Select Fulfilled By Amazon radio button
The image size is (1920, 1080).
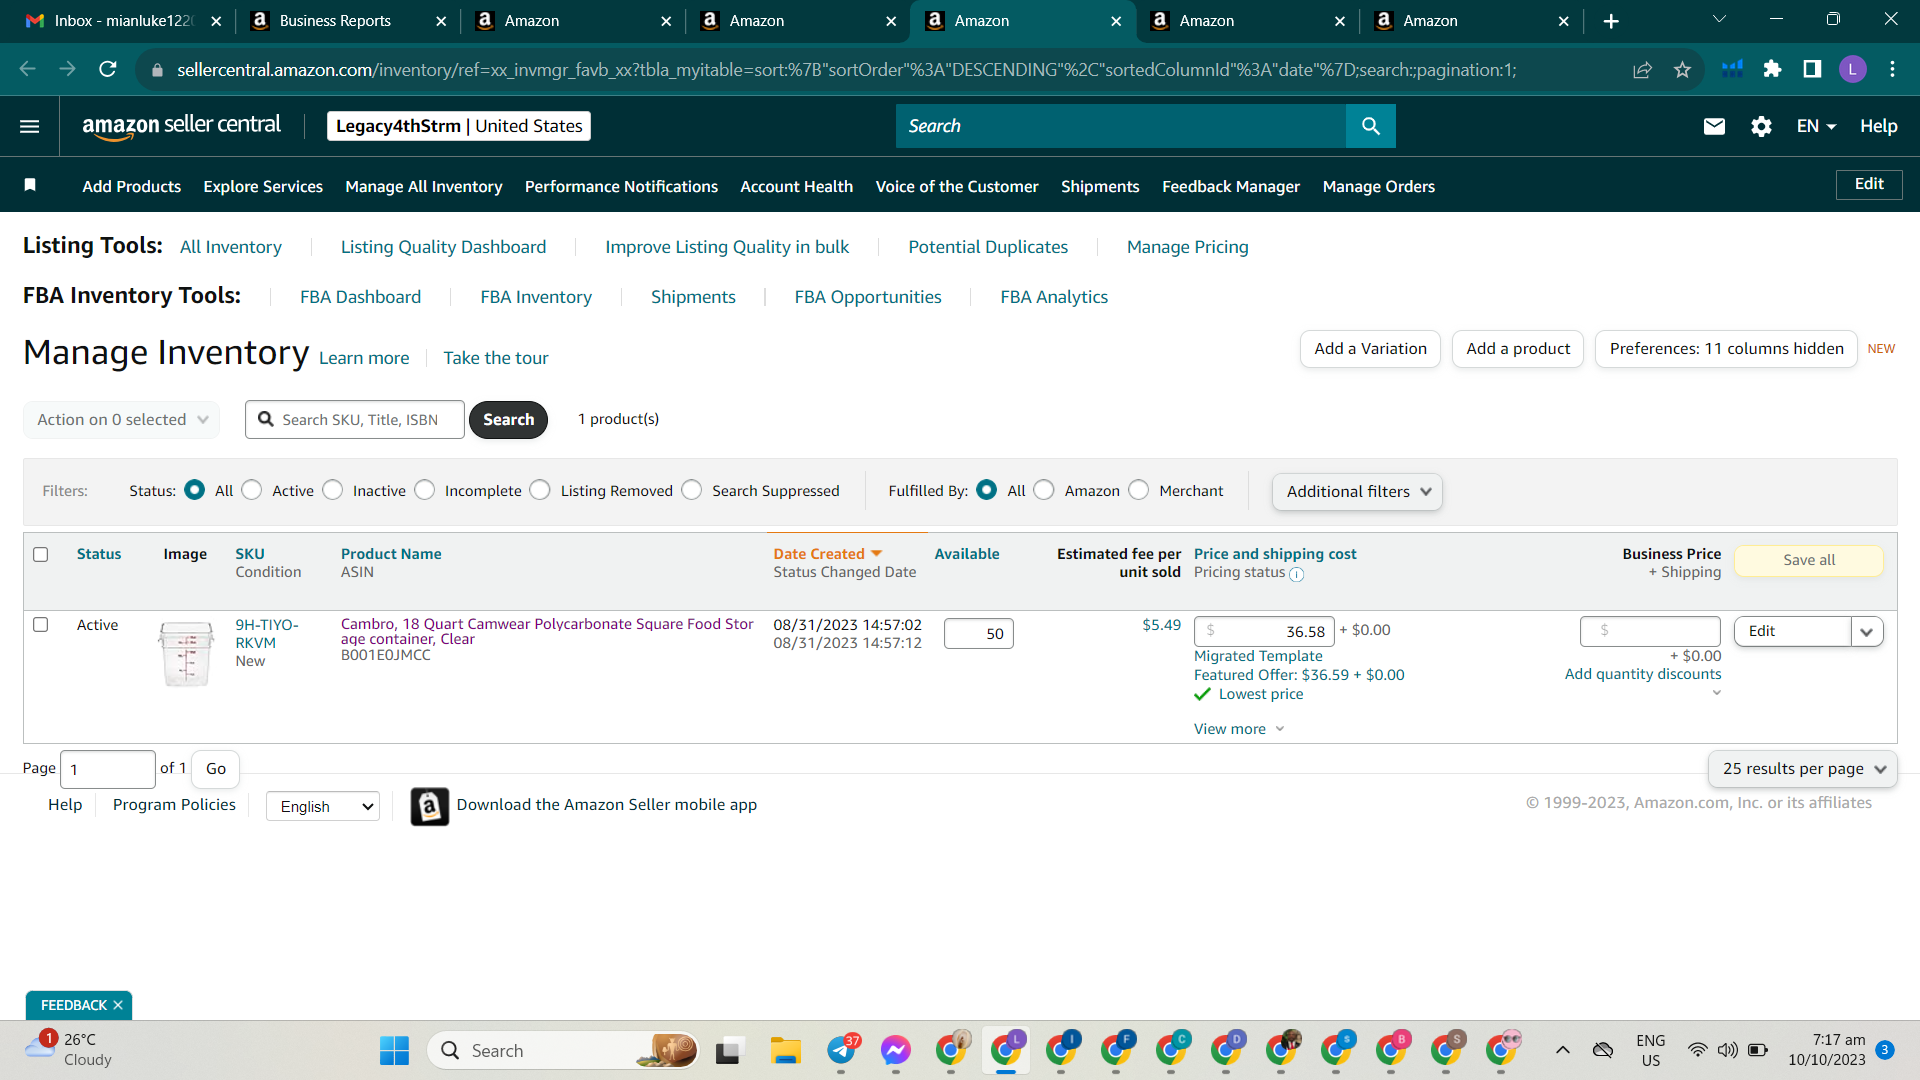pos(1044,490)
